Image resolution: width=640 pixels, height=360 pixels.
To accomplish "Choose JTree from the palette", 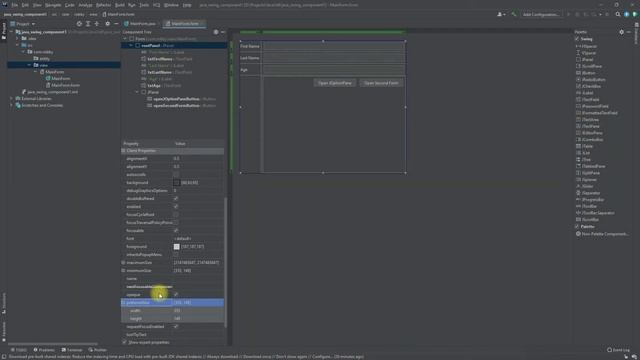I will tap(583, 160).
